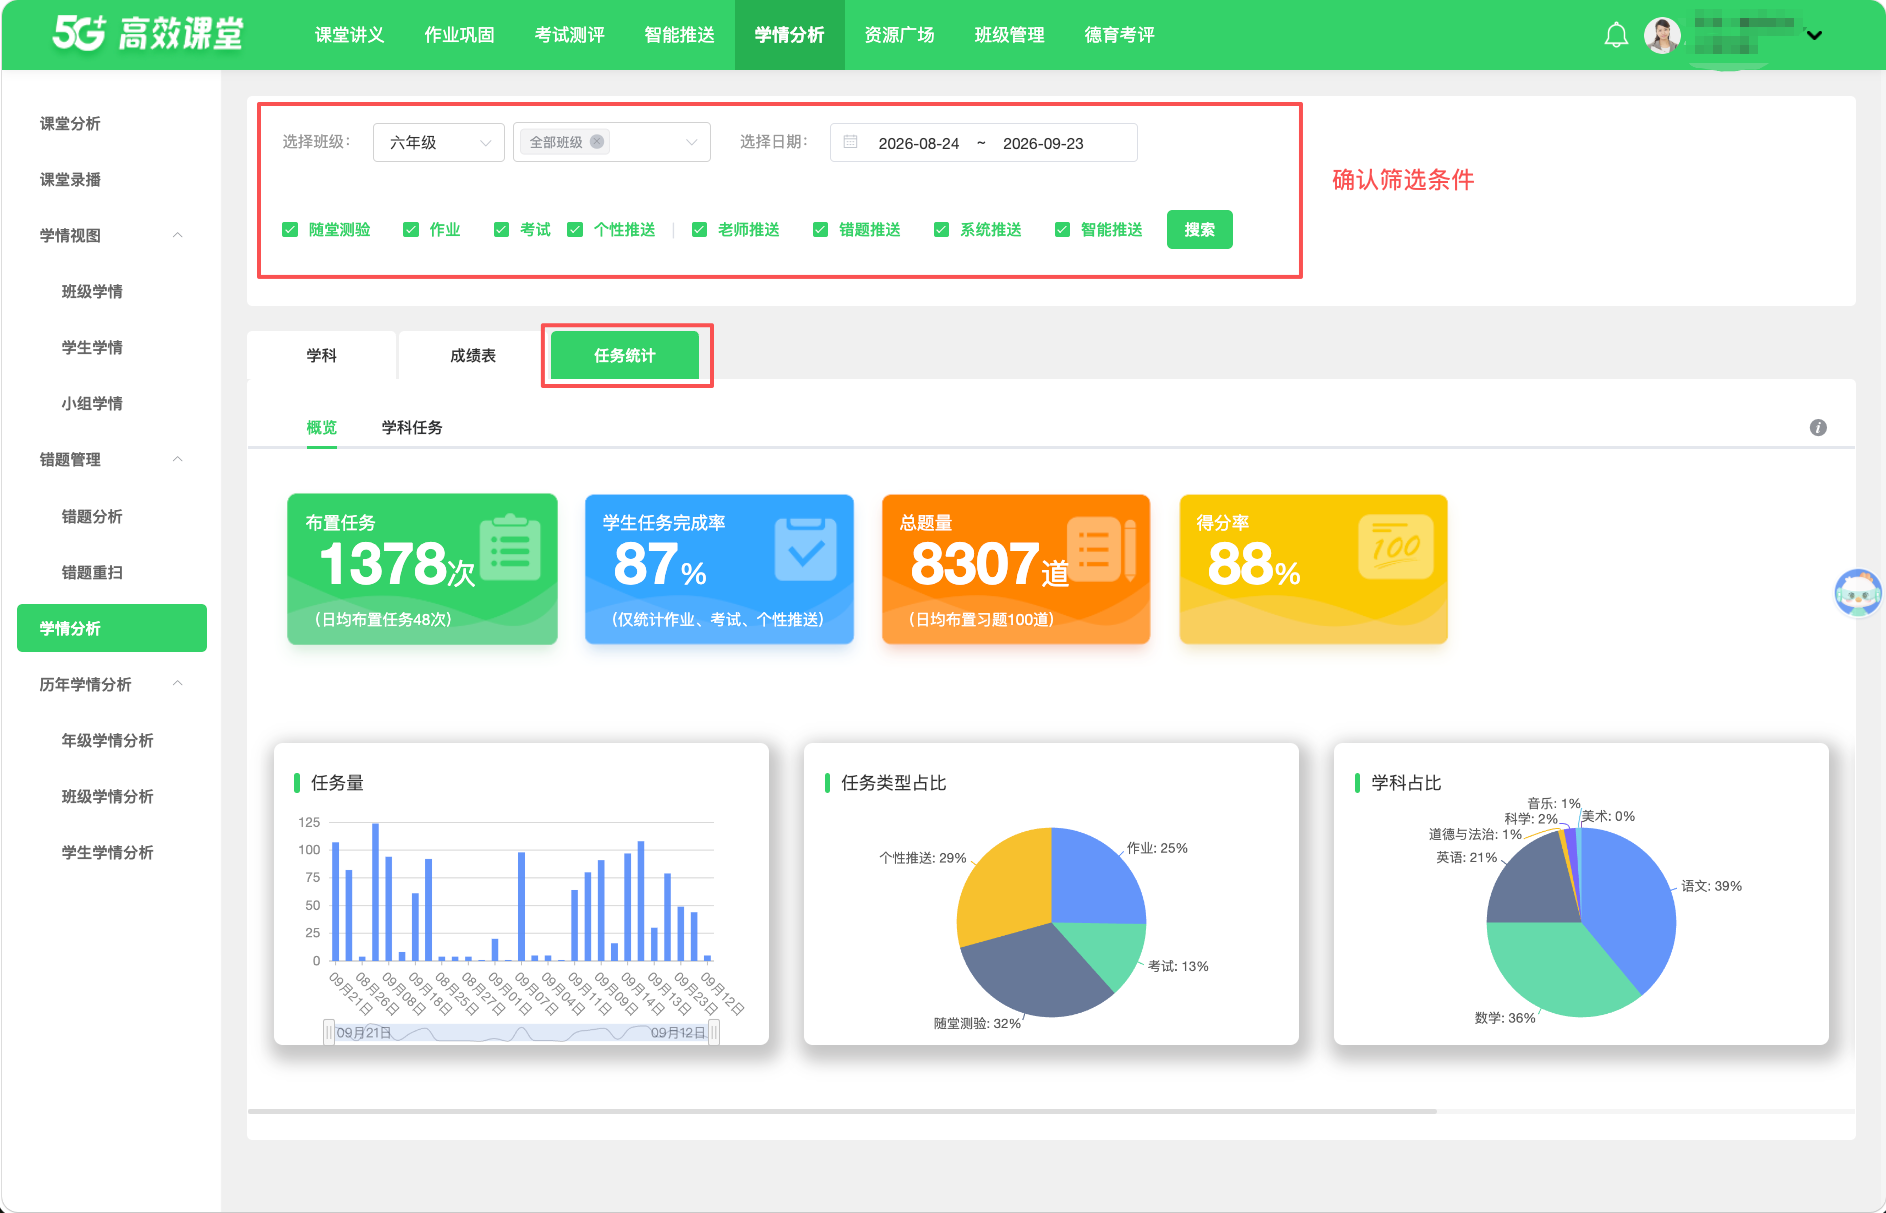
Task: Click the 5G 高效课堂 logo
Action: (x=148, y=34)
